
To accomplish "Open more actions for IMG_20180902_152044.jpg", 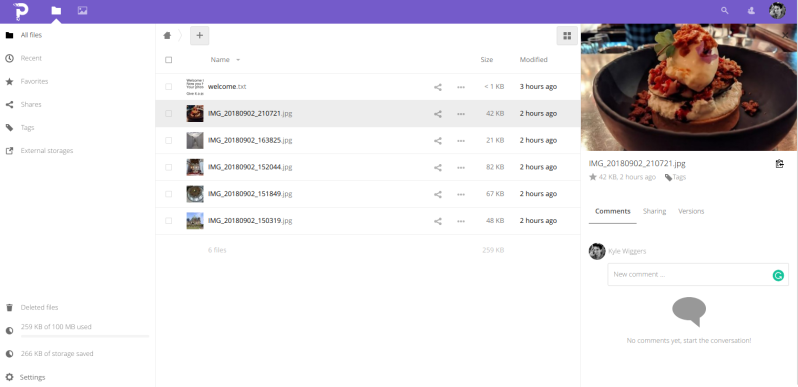I will [x=461, y=168].
